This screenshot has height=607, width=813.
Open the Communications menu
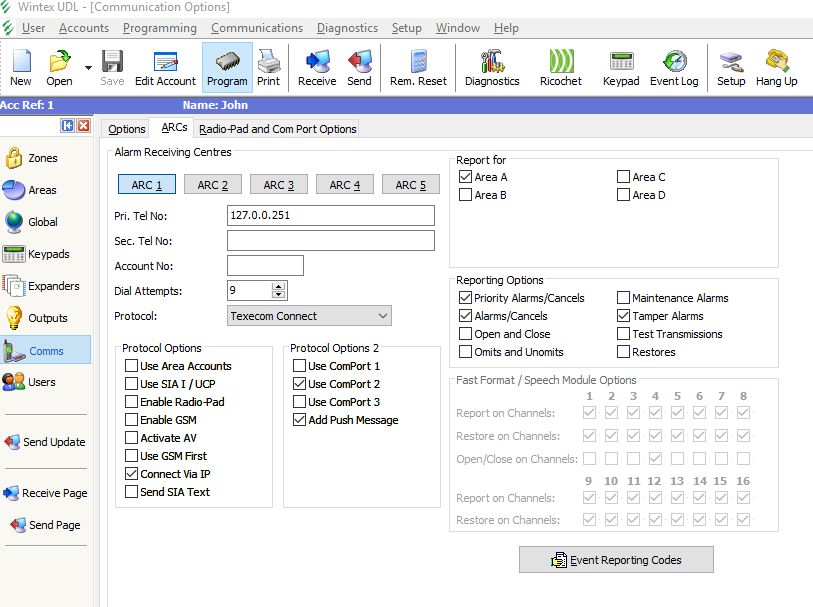[x=257, y=28]
